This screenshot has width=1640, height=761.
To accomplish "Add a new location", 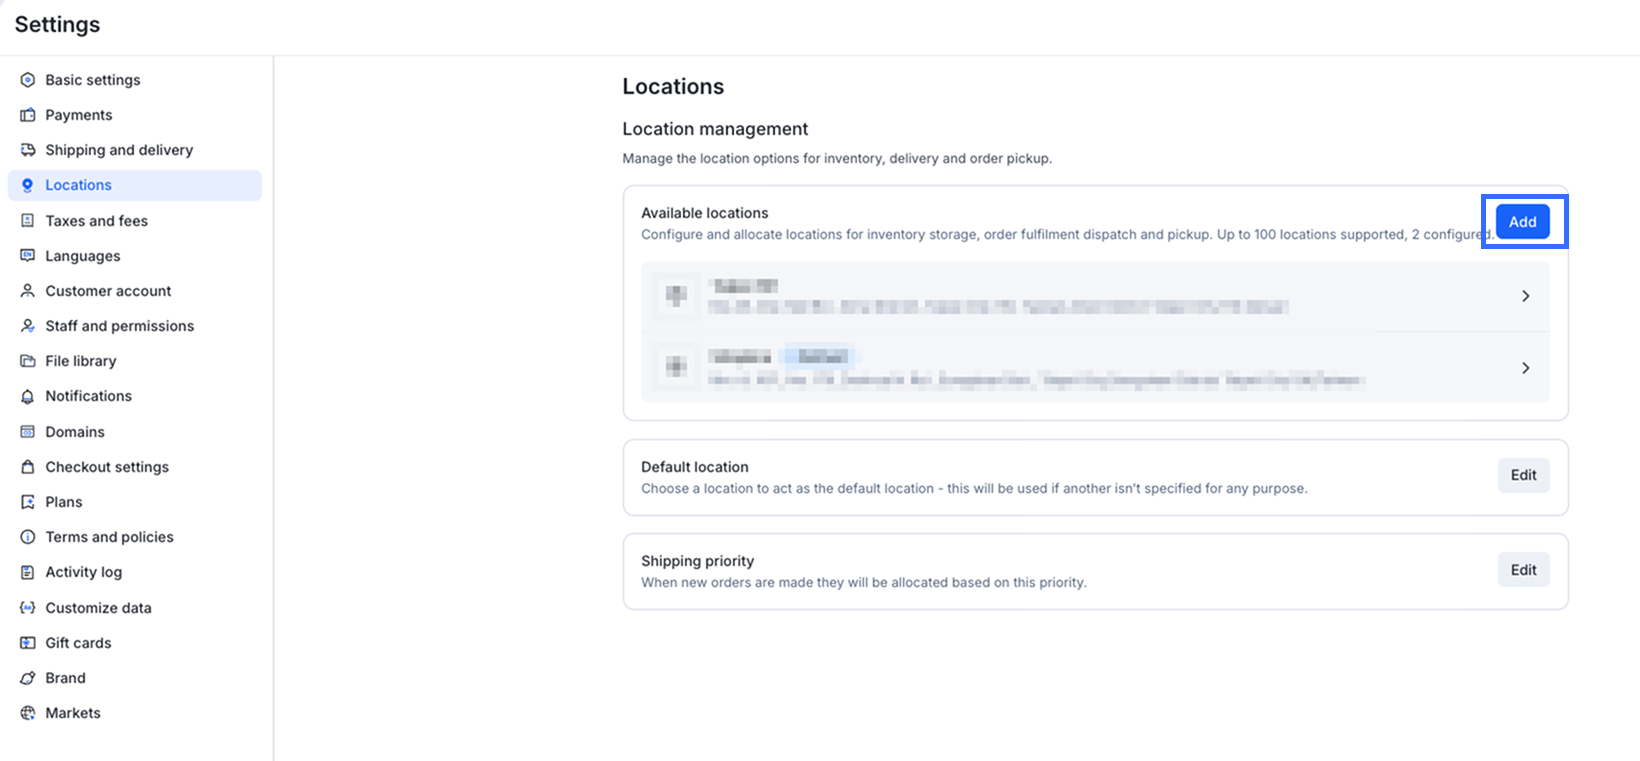I will click(1522, 222).
